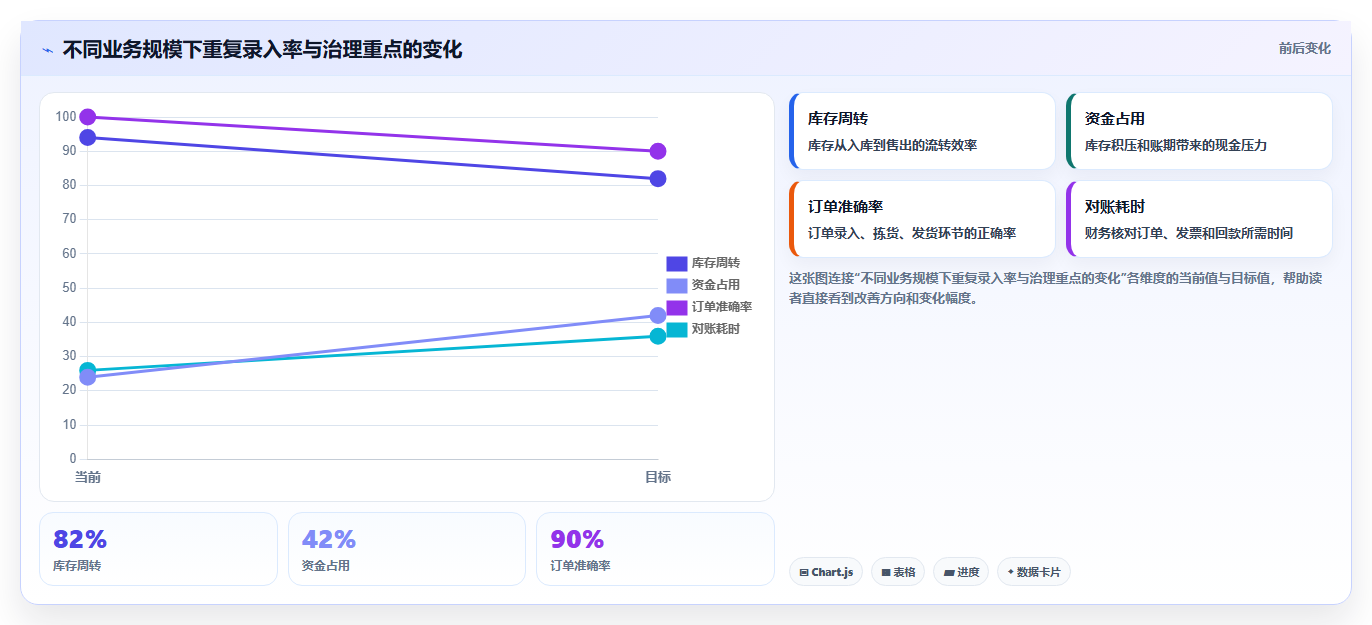Open the 对账耗时 description card
This screenshot has height=625, width=1372.
(x=1199, y=219)
